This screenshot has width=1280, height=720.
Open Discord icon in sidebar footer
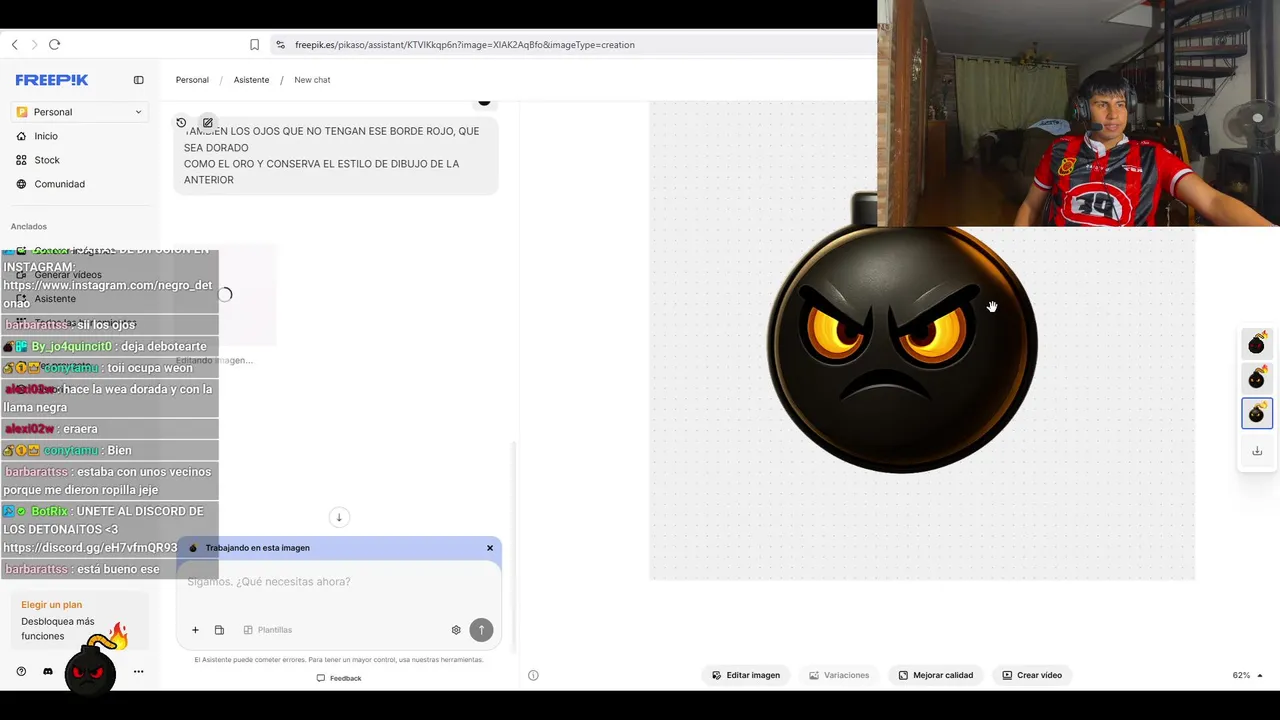(x=48, y=672)
